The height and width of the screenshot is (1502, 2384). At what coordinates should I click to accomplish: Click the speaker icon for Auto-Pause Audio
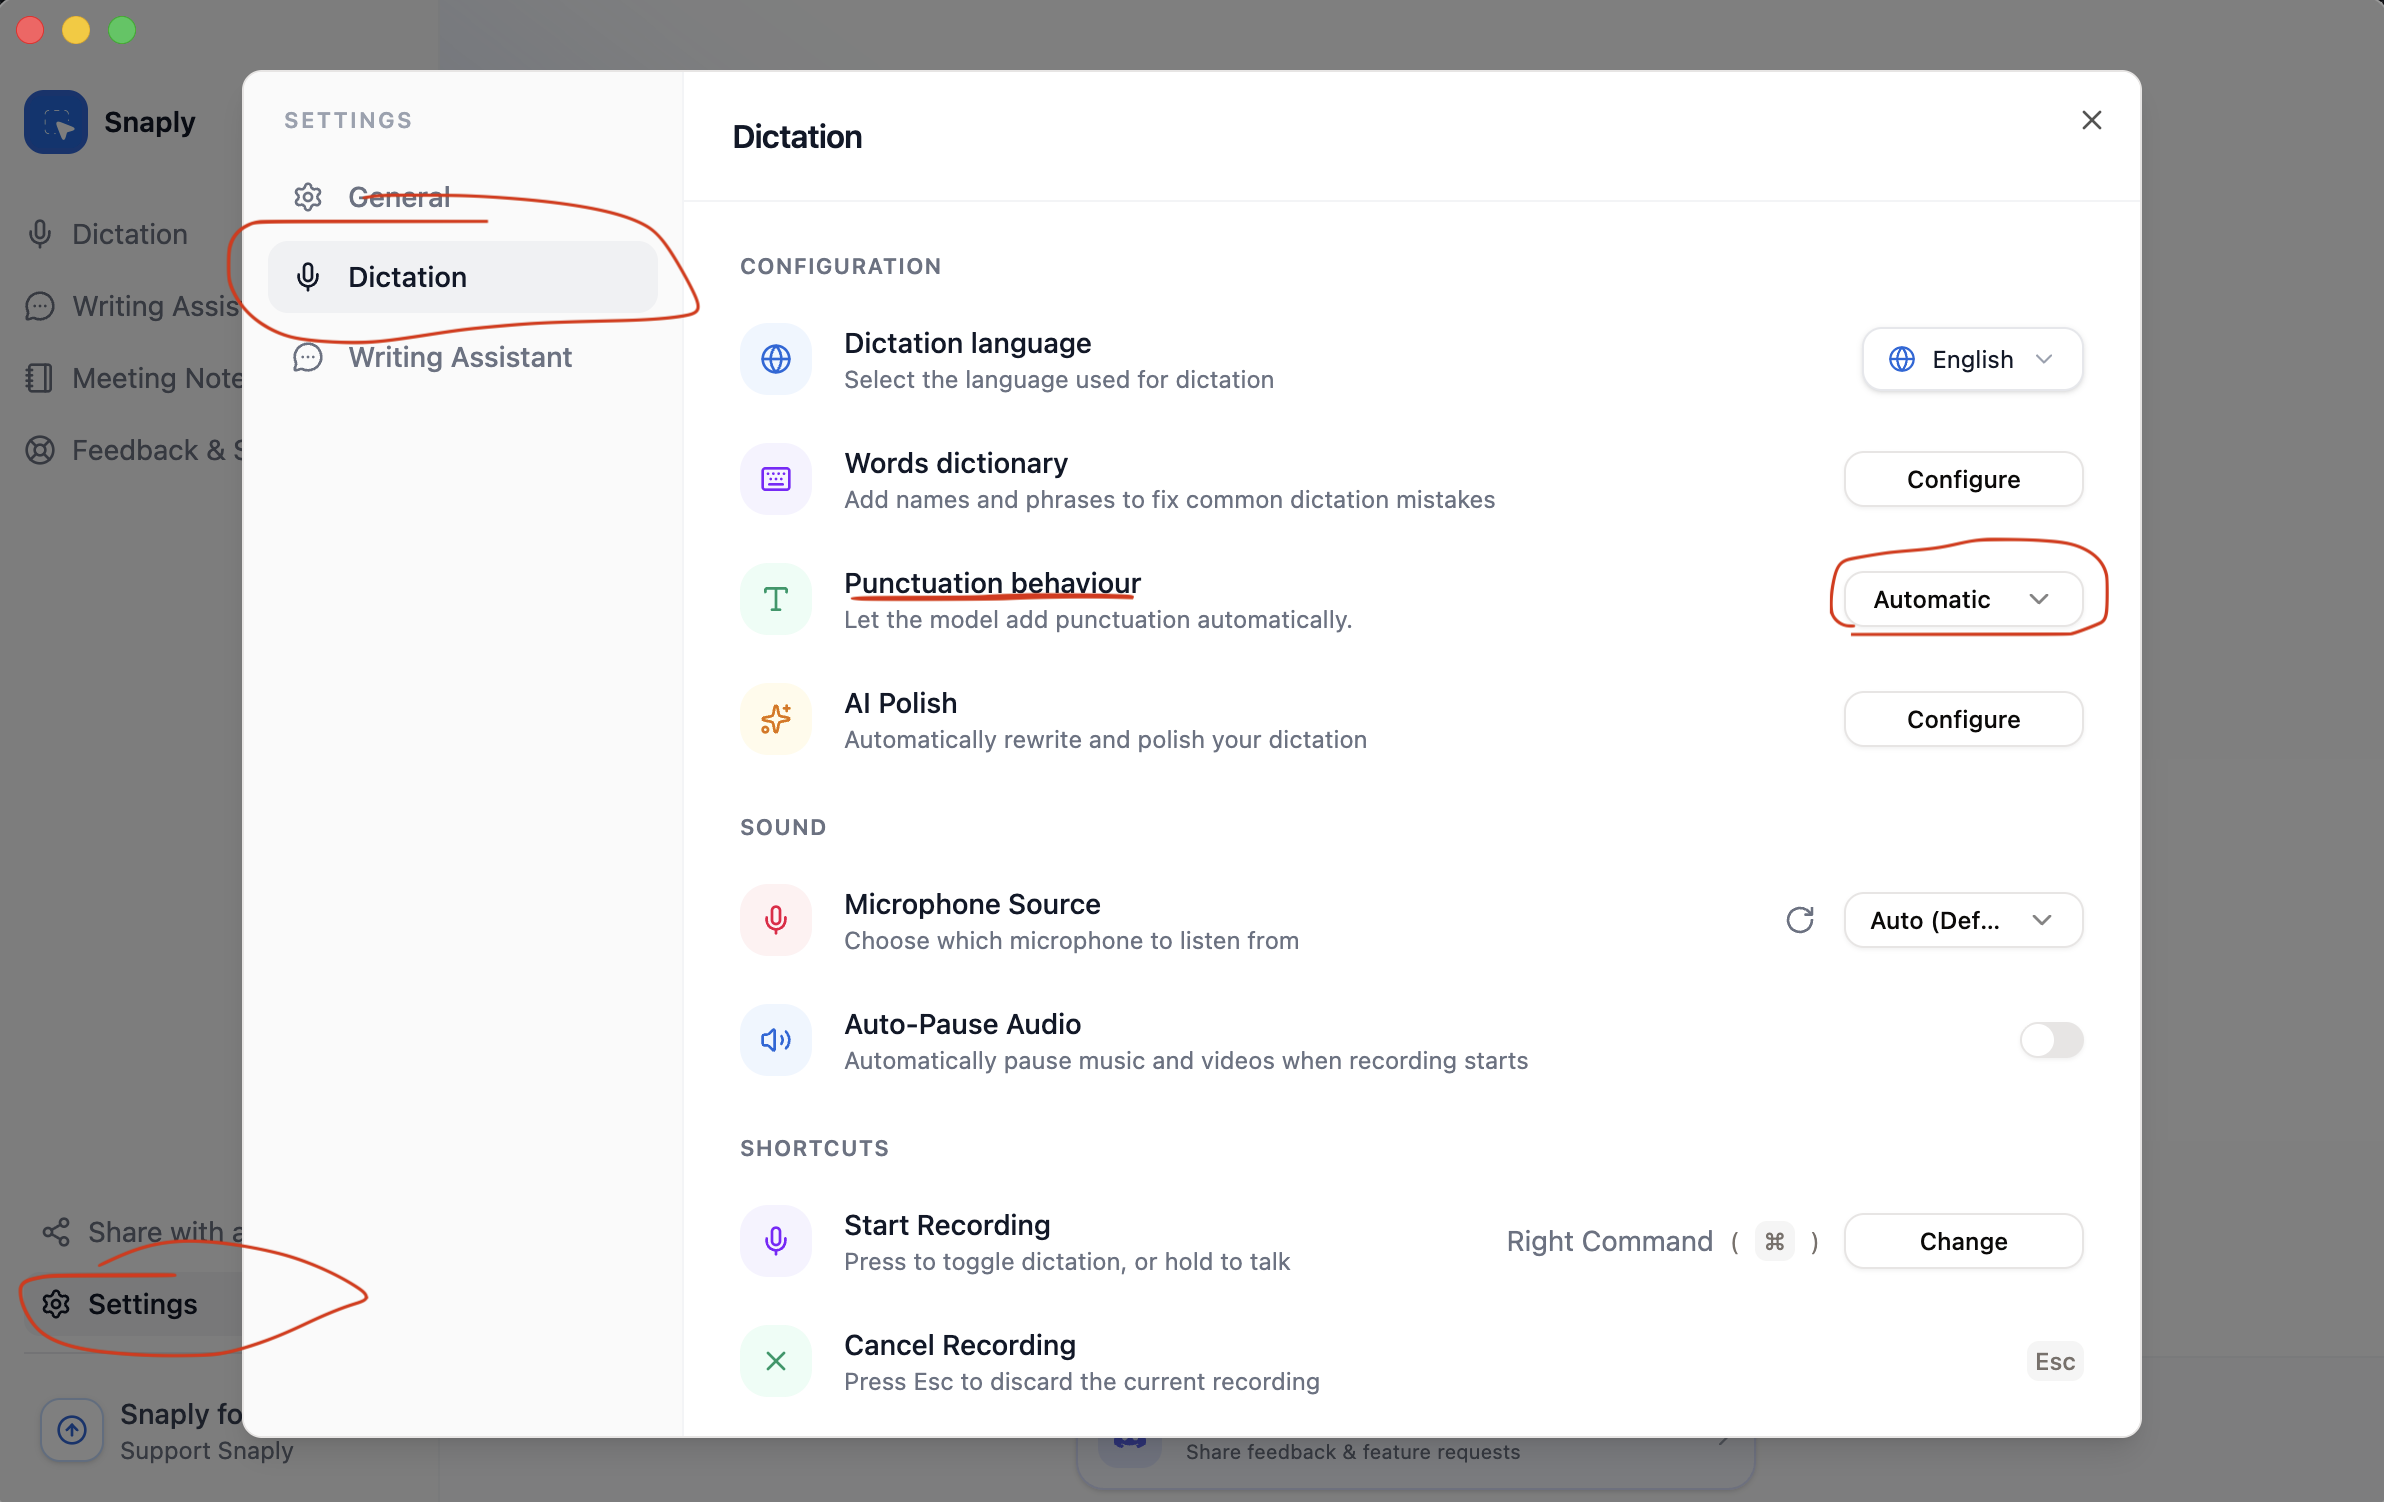(775, 1040)
